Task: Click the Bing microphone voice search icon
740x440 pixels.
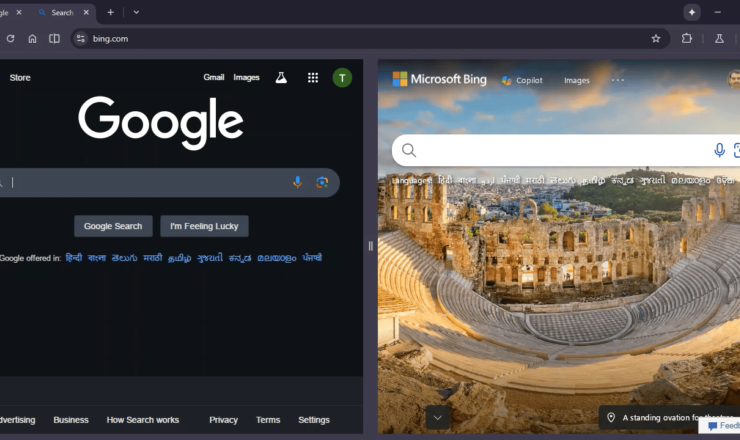Action: 719,150
